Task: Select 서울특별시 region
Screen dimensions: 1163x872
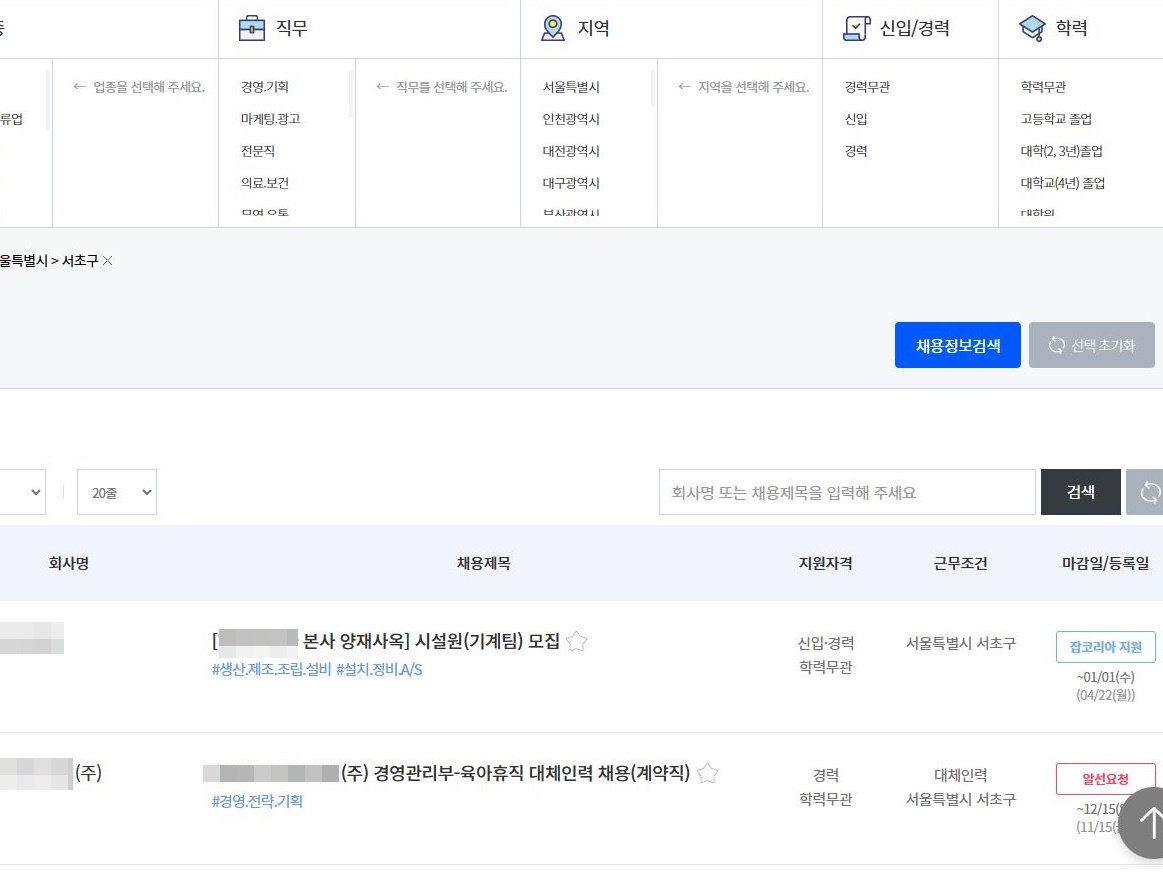Action: [x=571, y=87]
